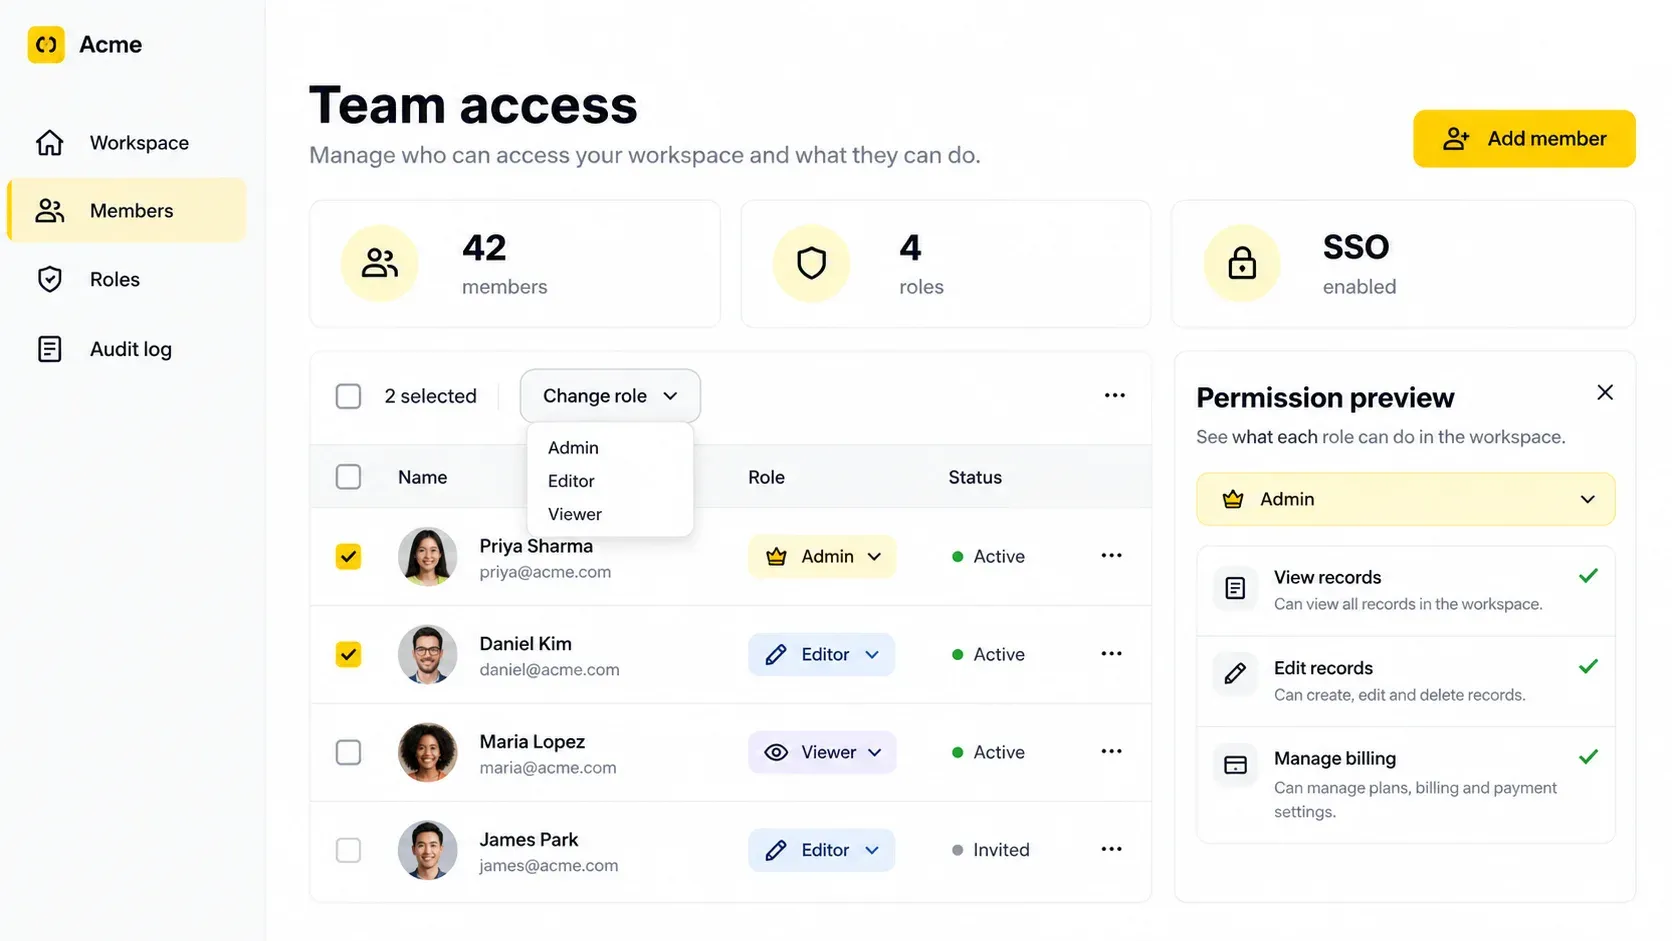This screenshot has width=1672, height=941.
Task: Uncheck Priya Sharma's row checkbox
Action: click(348, 557)
